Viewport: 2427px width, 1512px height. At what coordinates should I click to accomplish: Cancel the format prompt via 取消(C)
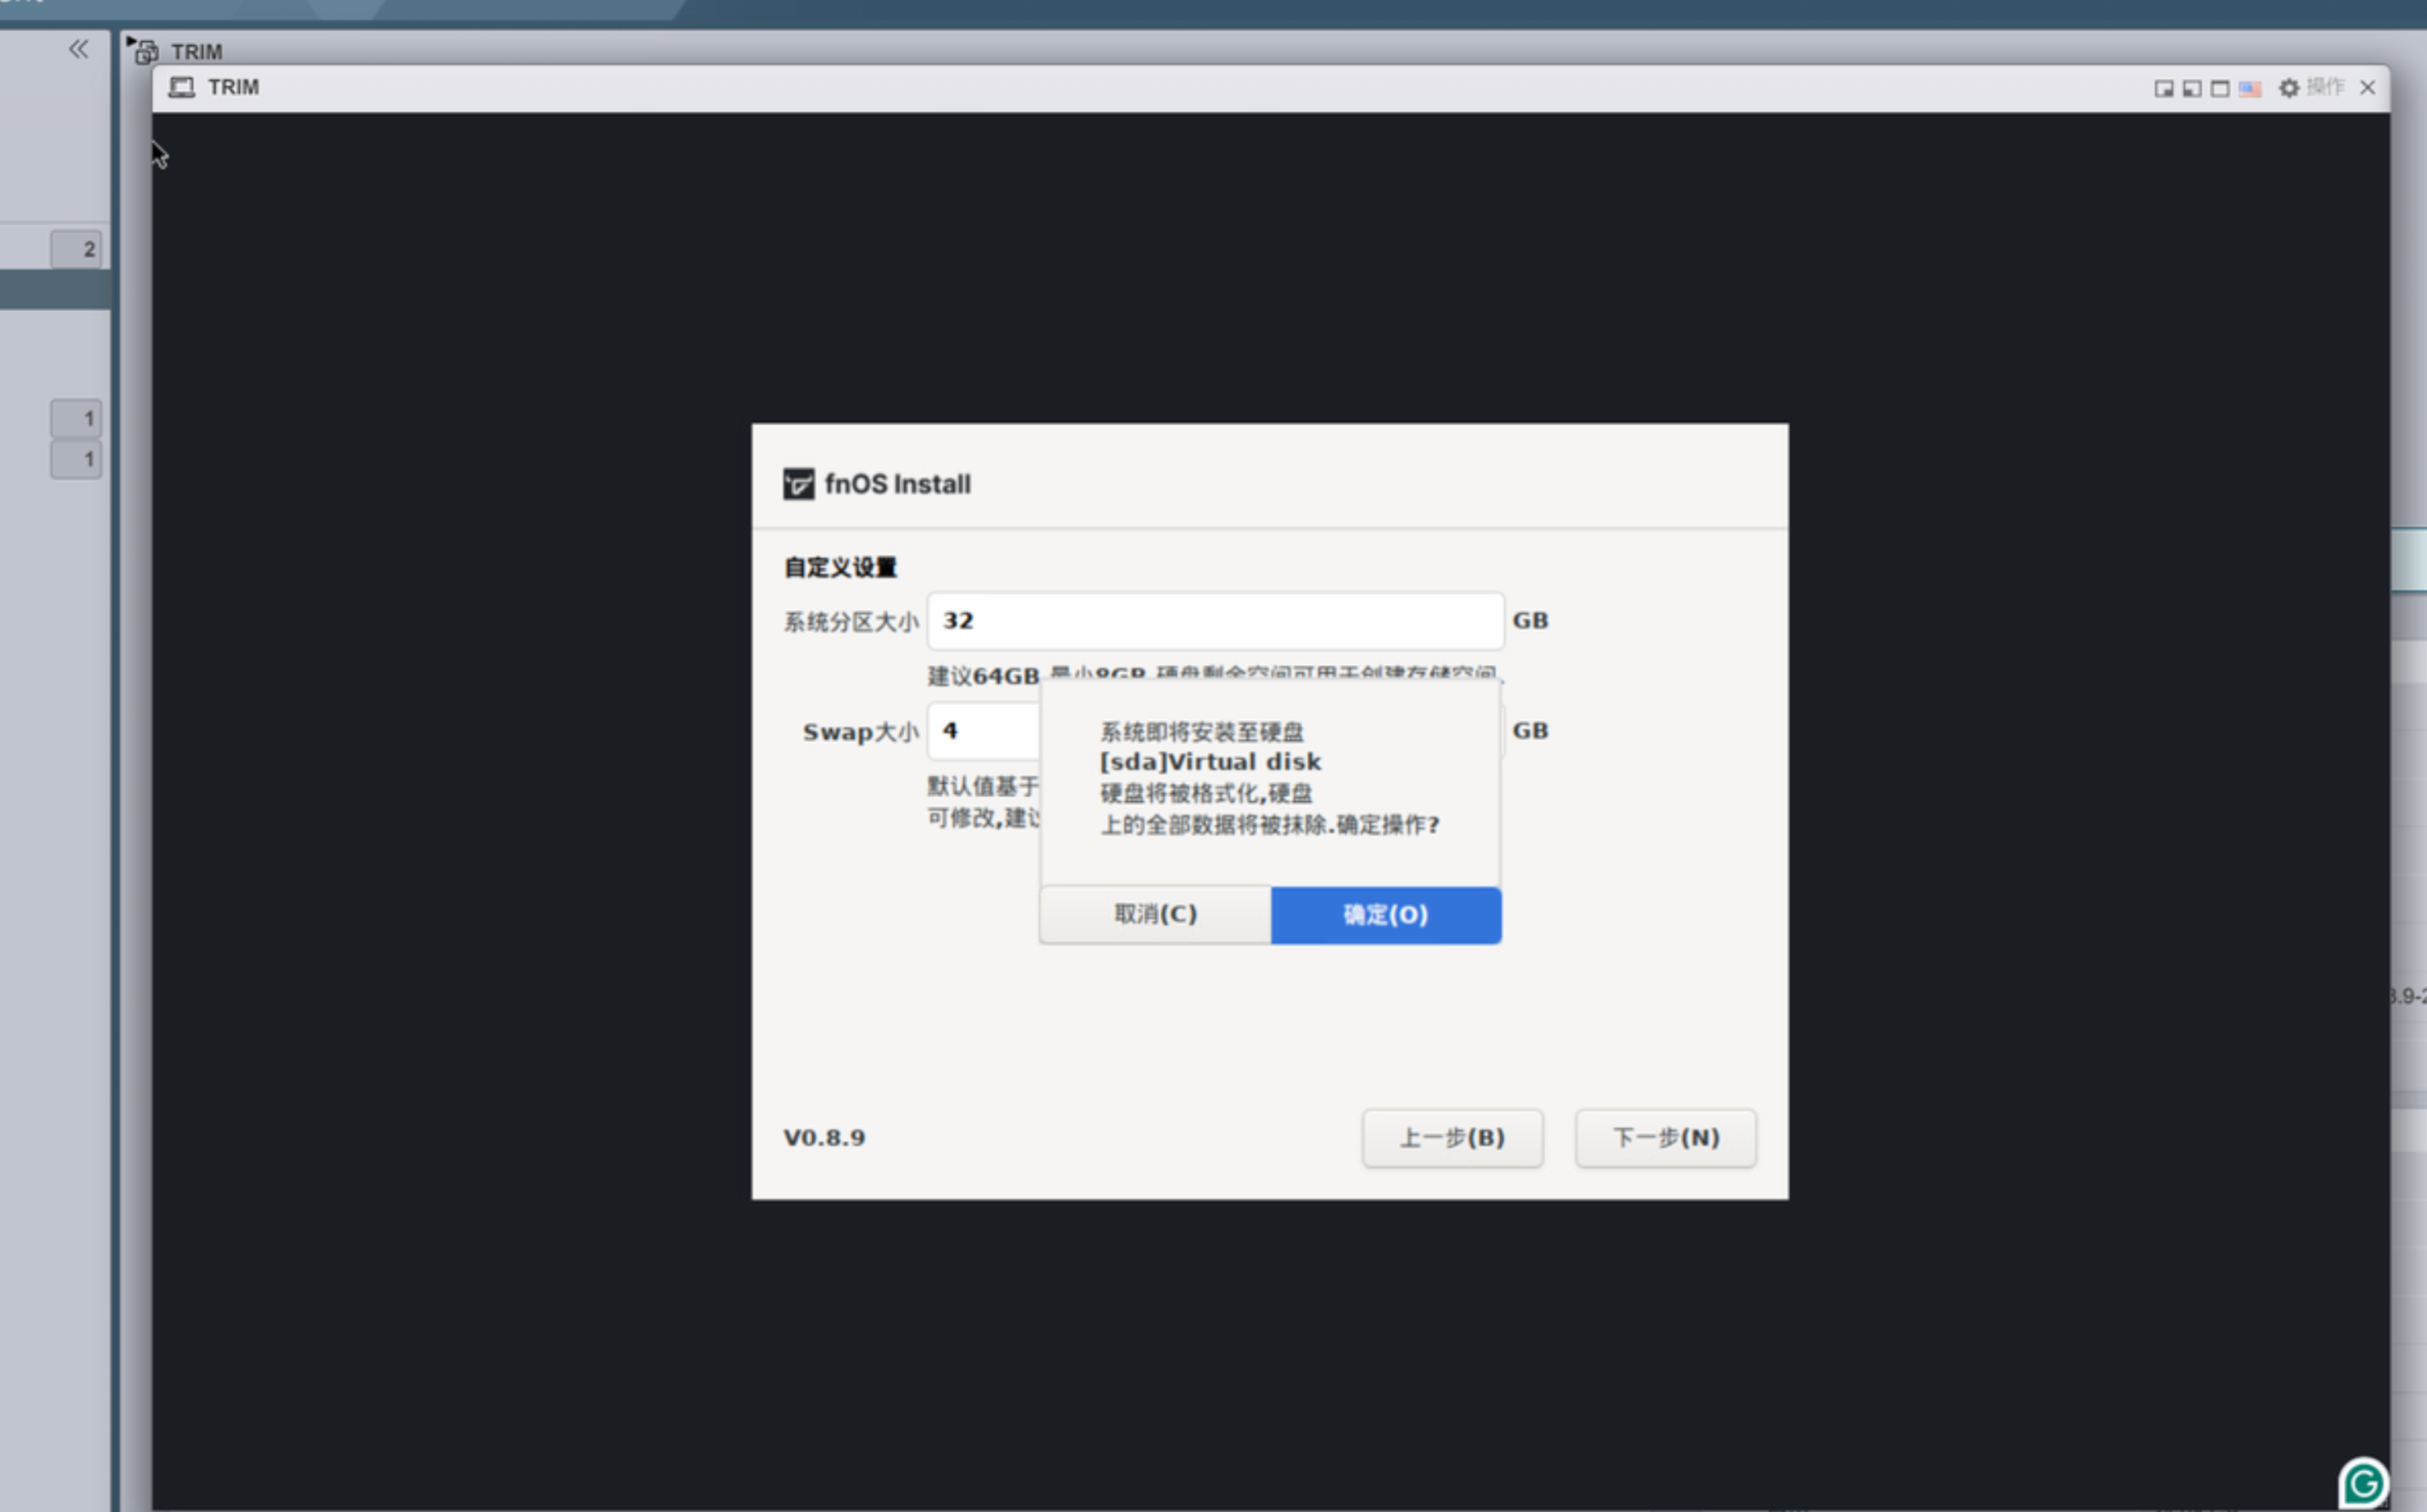(1155, 914)
